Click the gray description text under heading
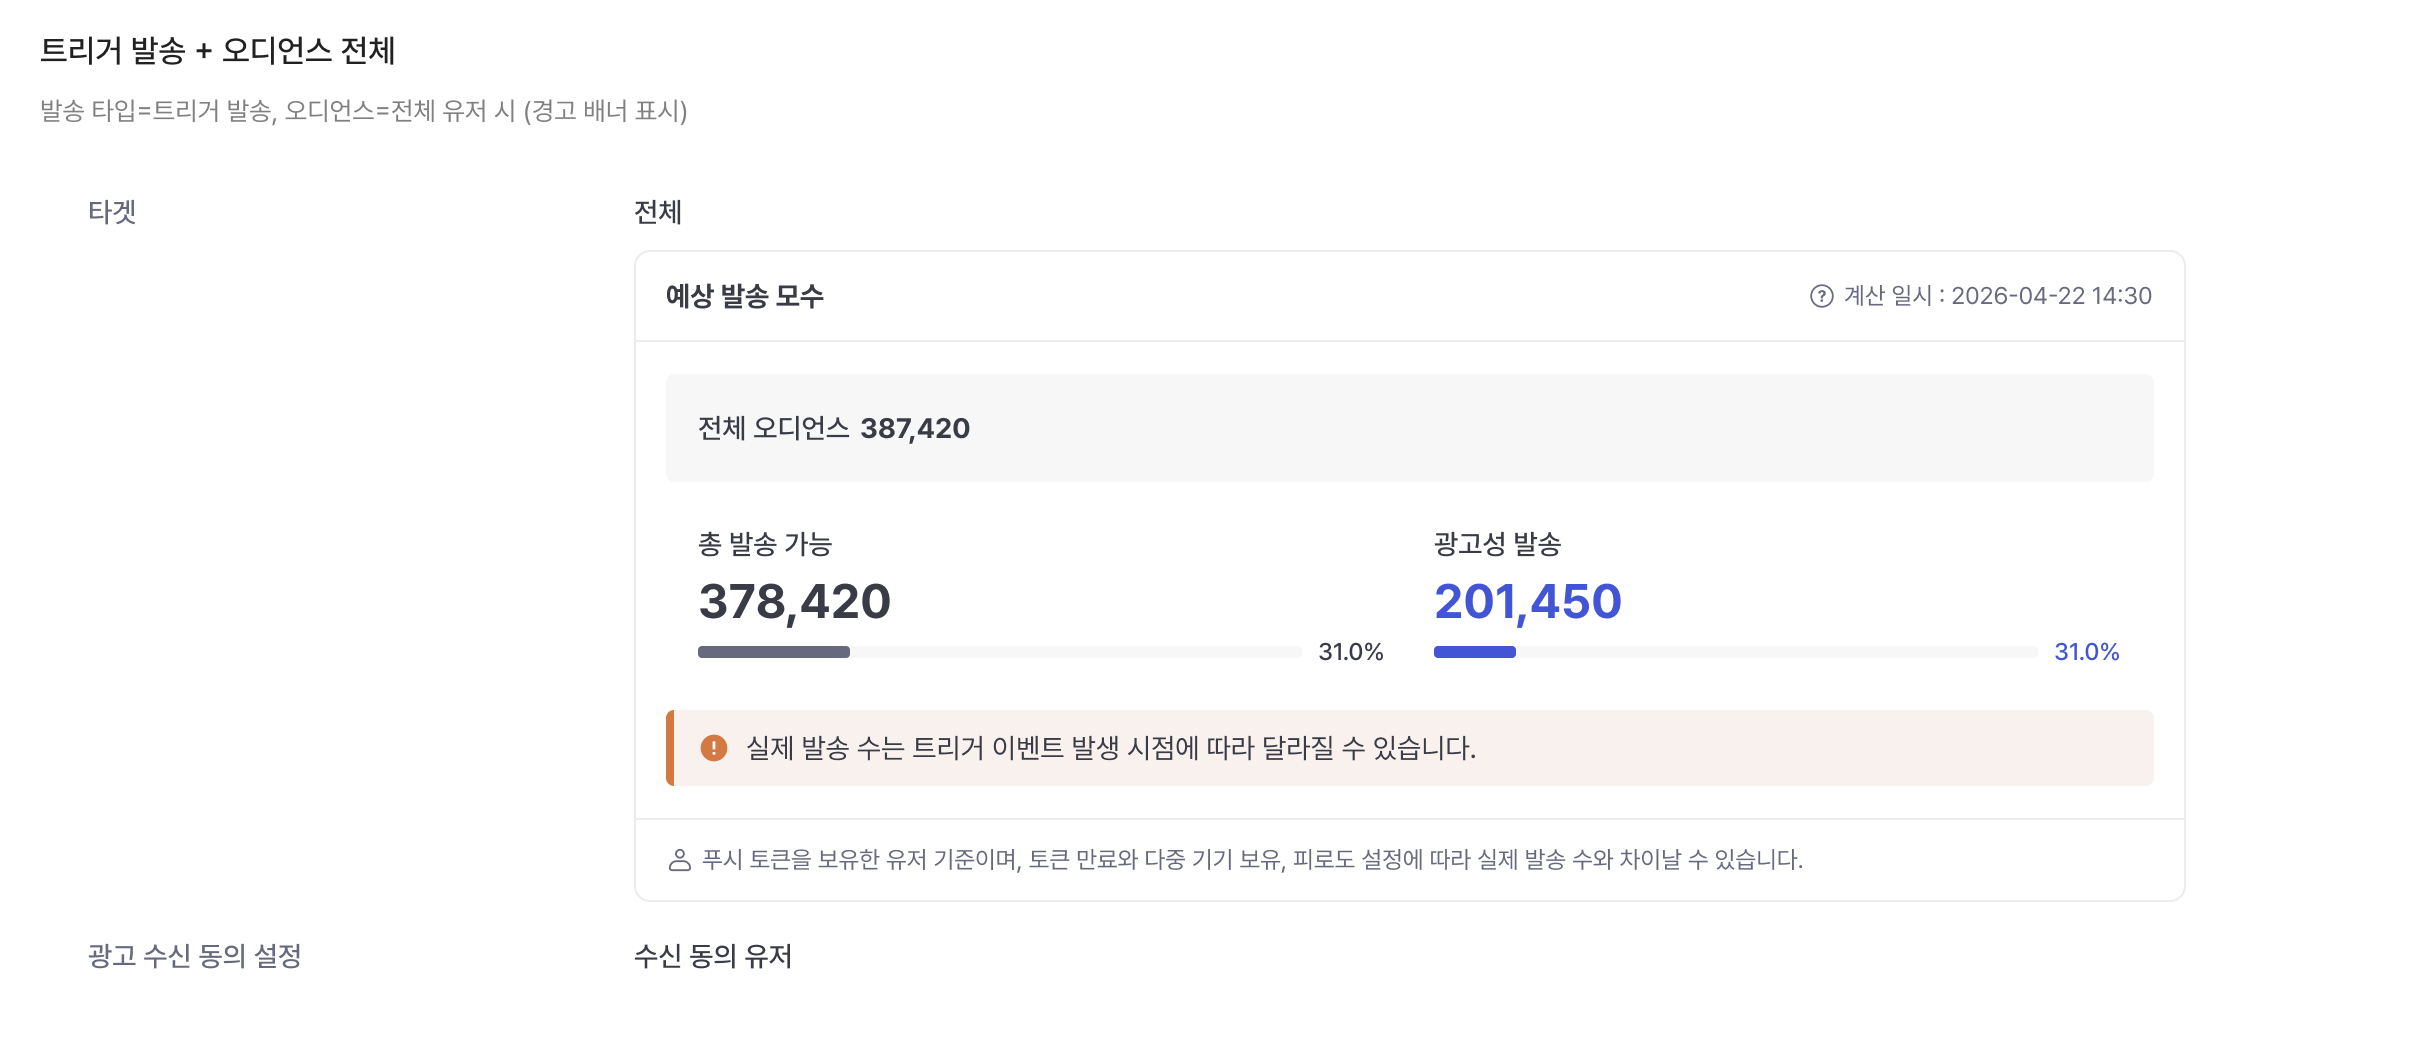Image resolution: width=2424 pixels, height=1050 pixels. pyautogui.click(x=364, y=110)
